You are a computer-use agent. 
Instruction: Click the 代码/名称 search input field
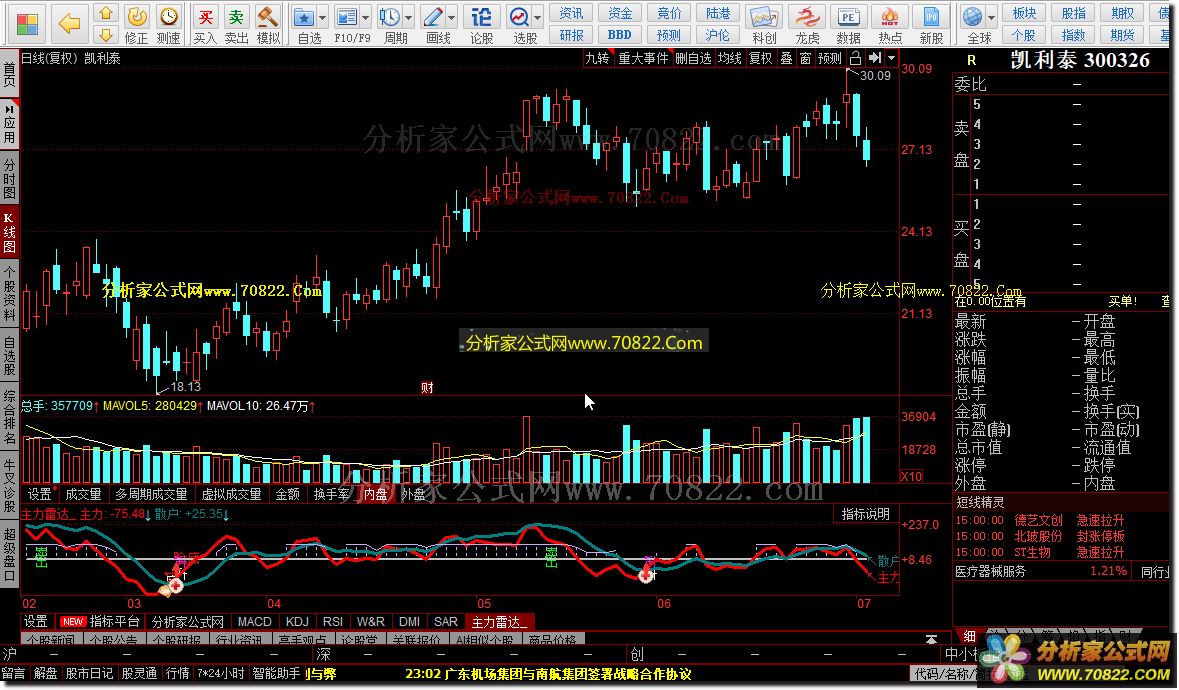[946, 673]
